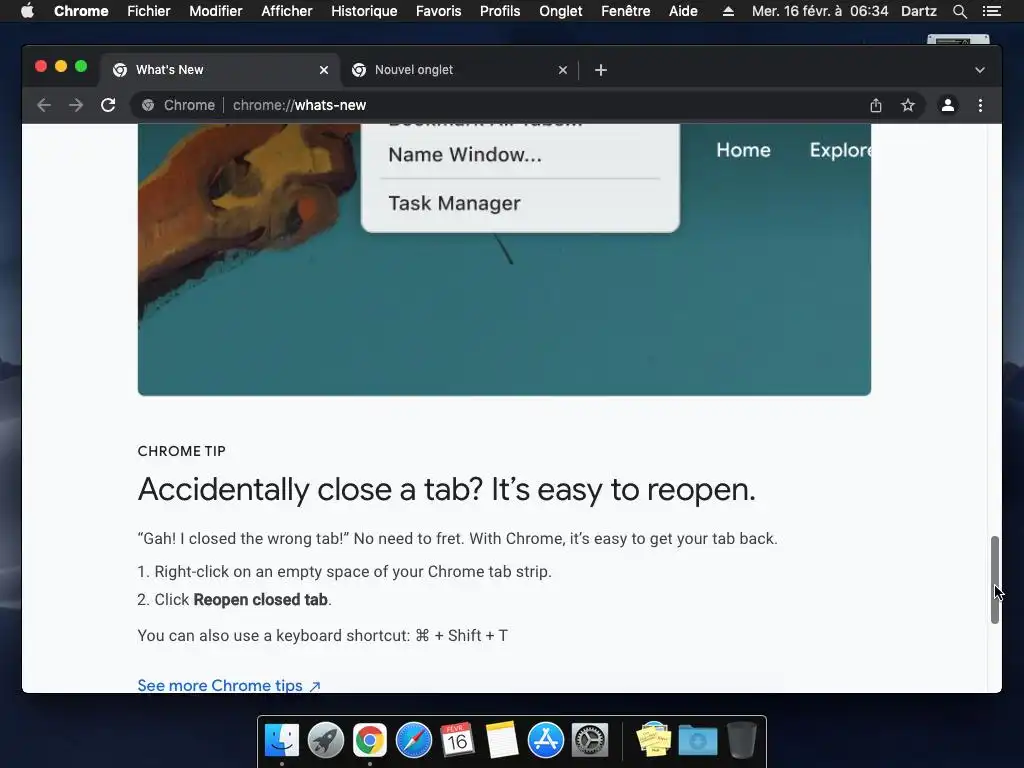Open the Historique menu
This screenshot has height=768, width=1024.
pos(364,11)
